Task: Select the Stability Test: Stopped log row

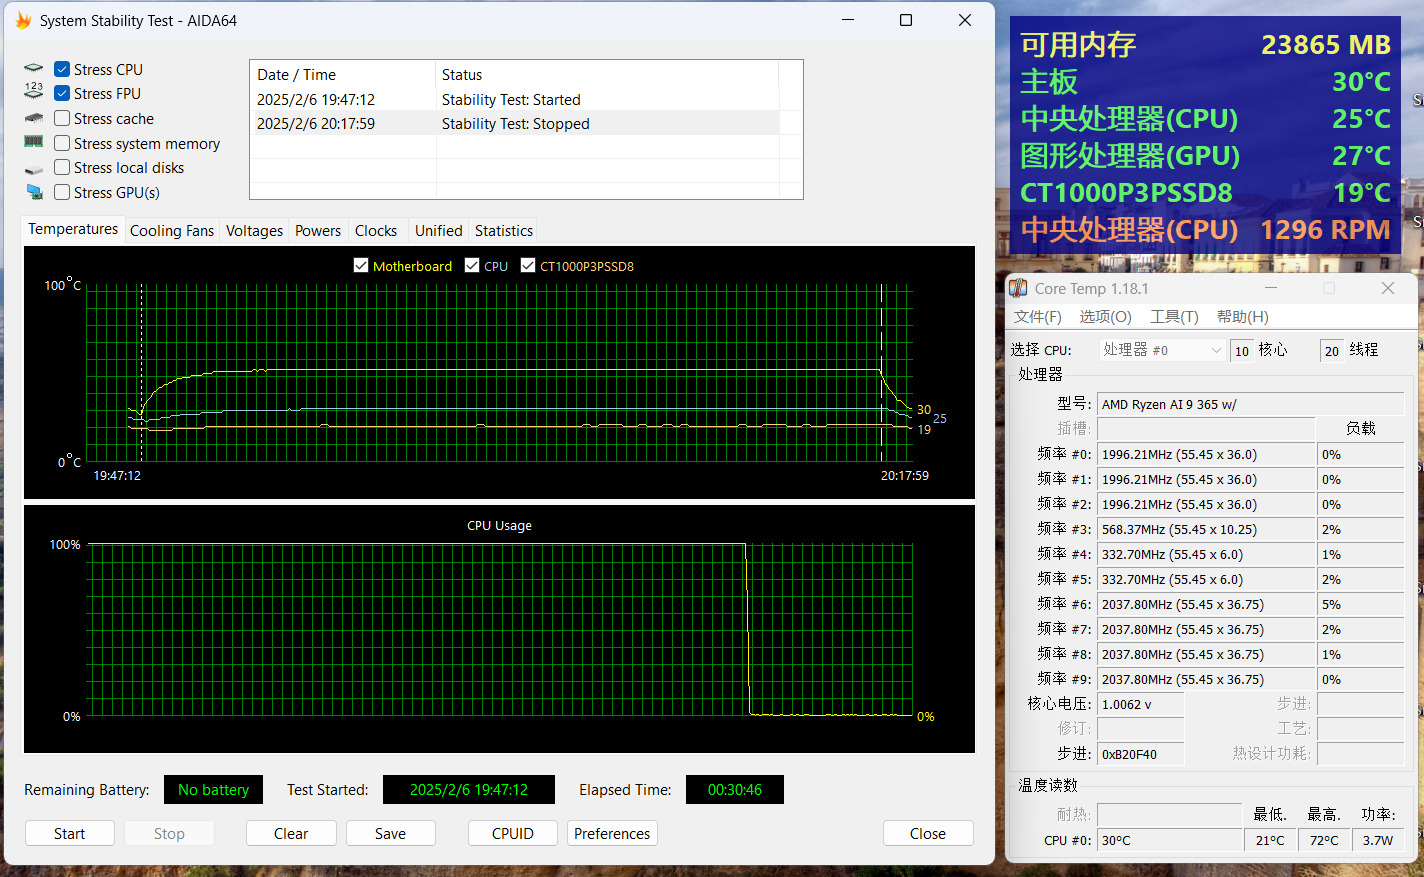Action: click(515, 123)
